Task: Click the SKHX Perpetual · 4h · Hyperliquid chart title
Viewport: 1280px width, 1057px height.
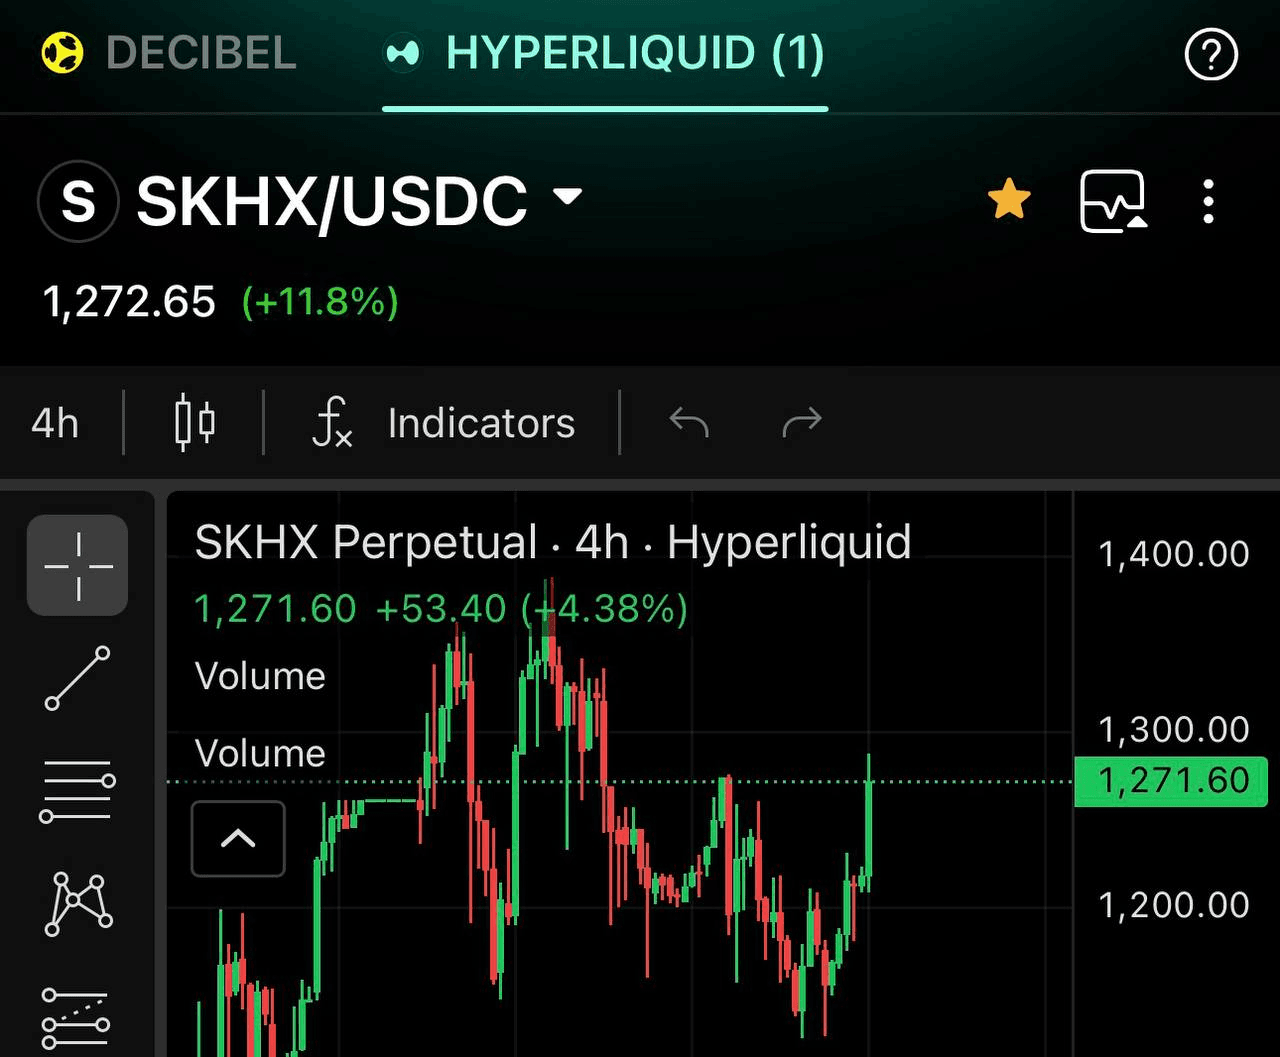Action: [x=553, y=543]
